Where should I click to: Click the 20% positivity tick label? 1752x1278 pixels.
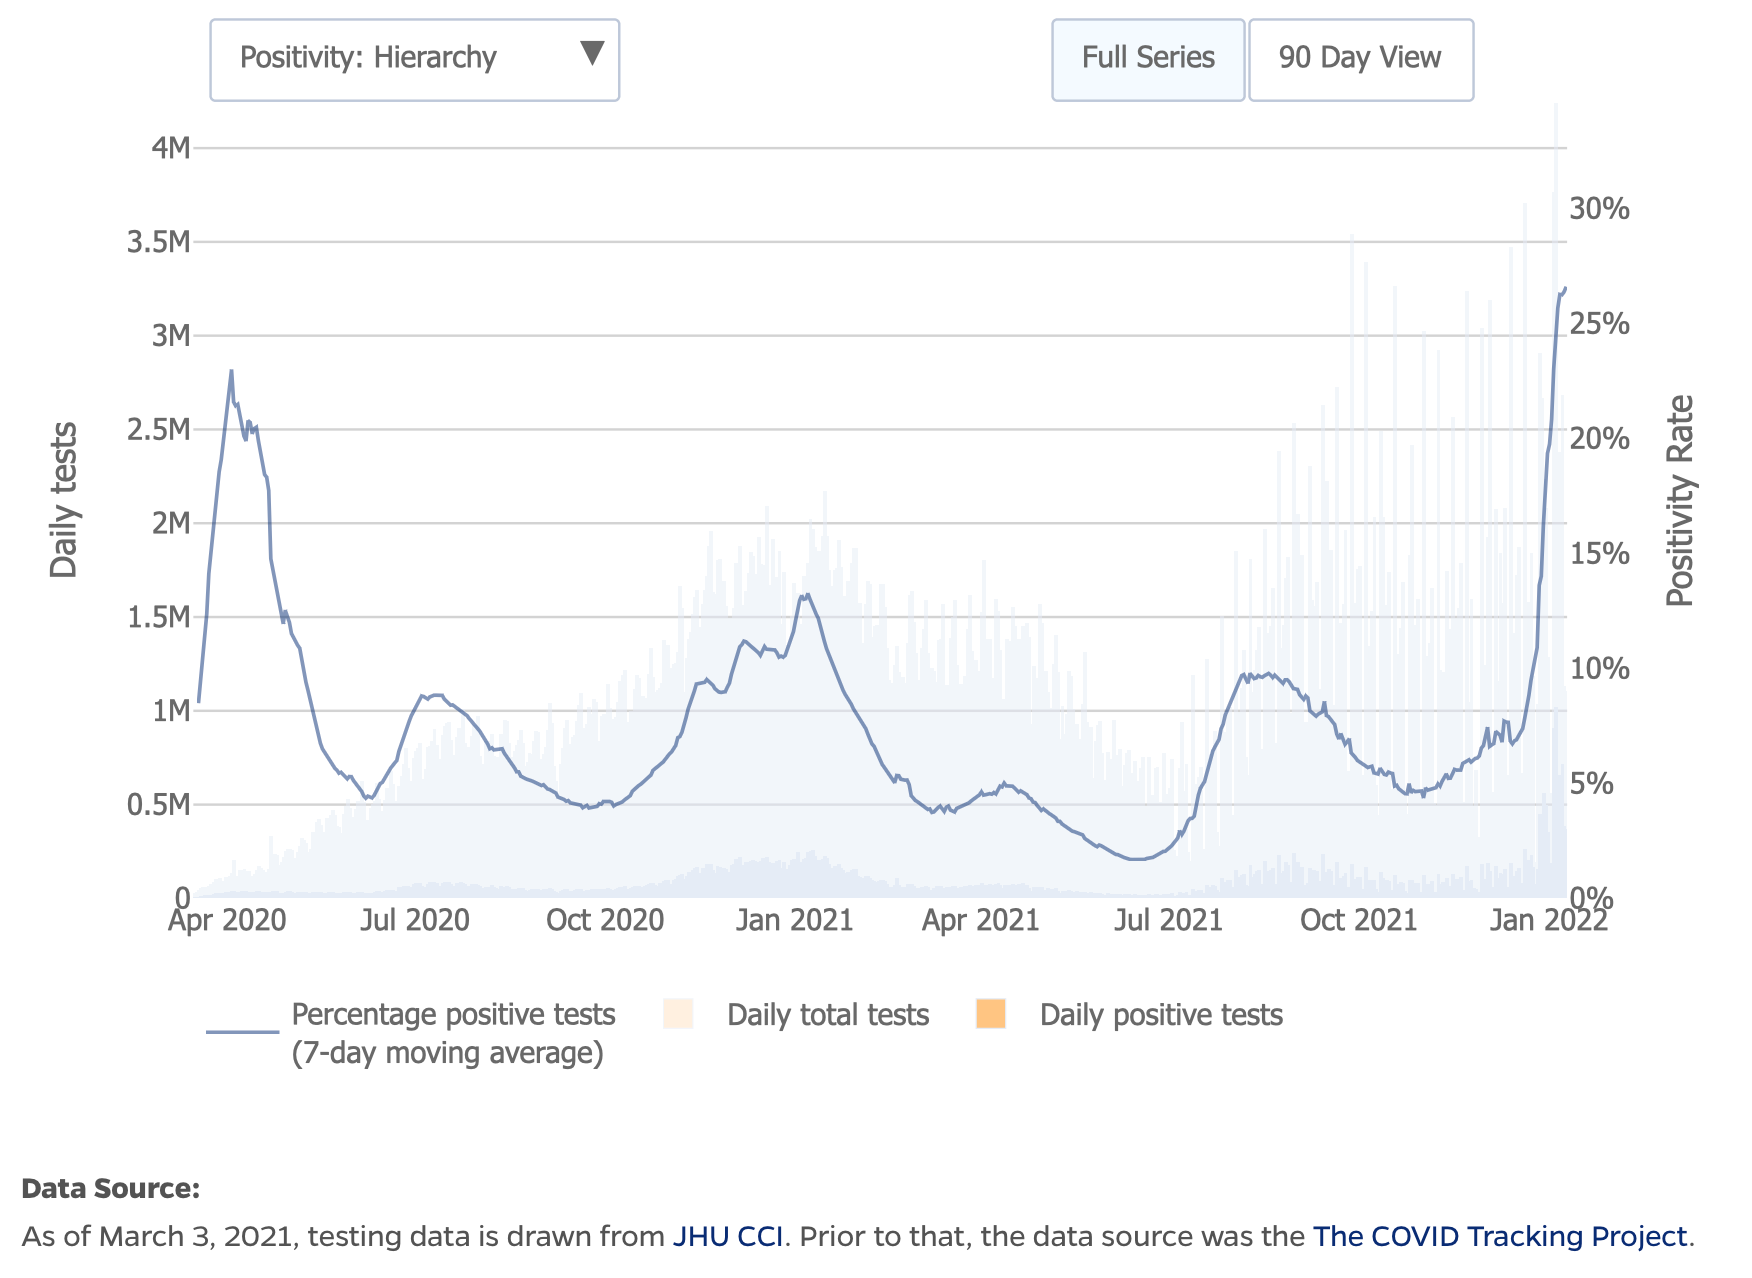point(1600,439)
